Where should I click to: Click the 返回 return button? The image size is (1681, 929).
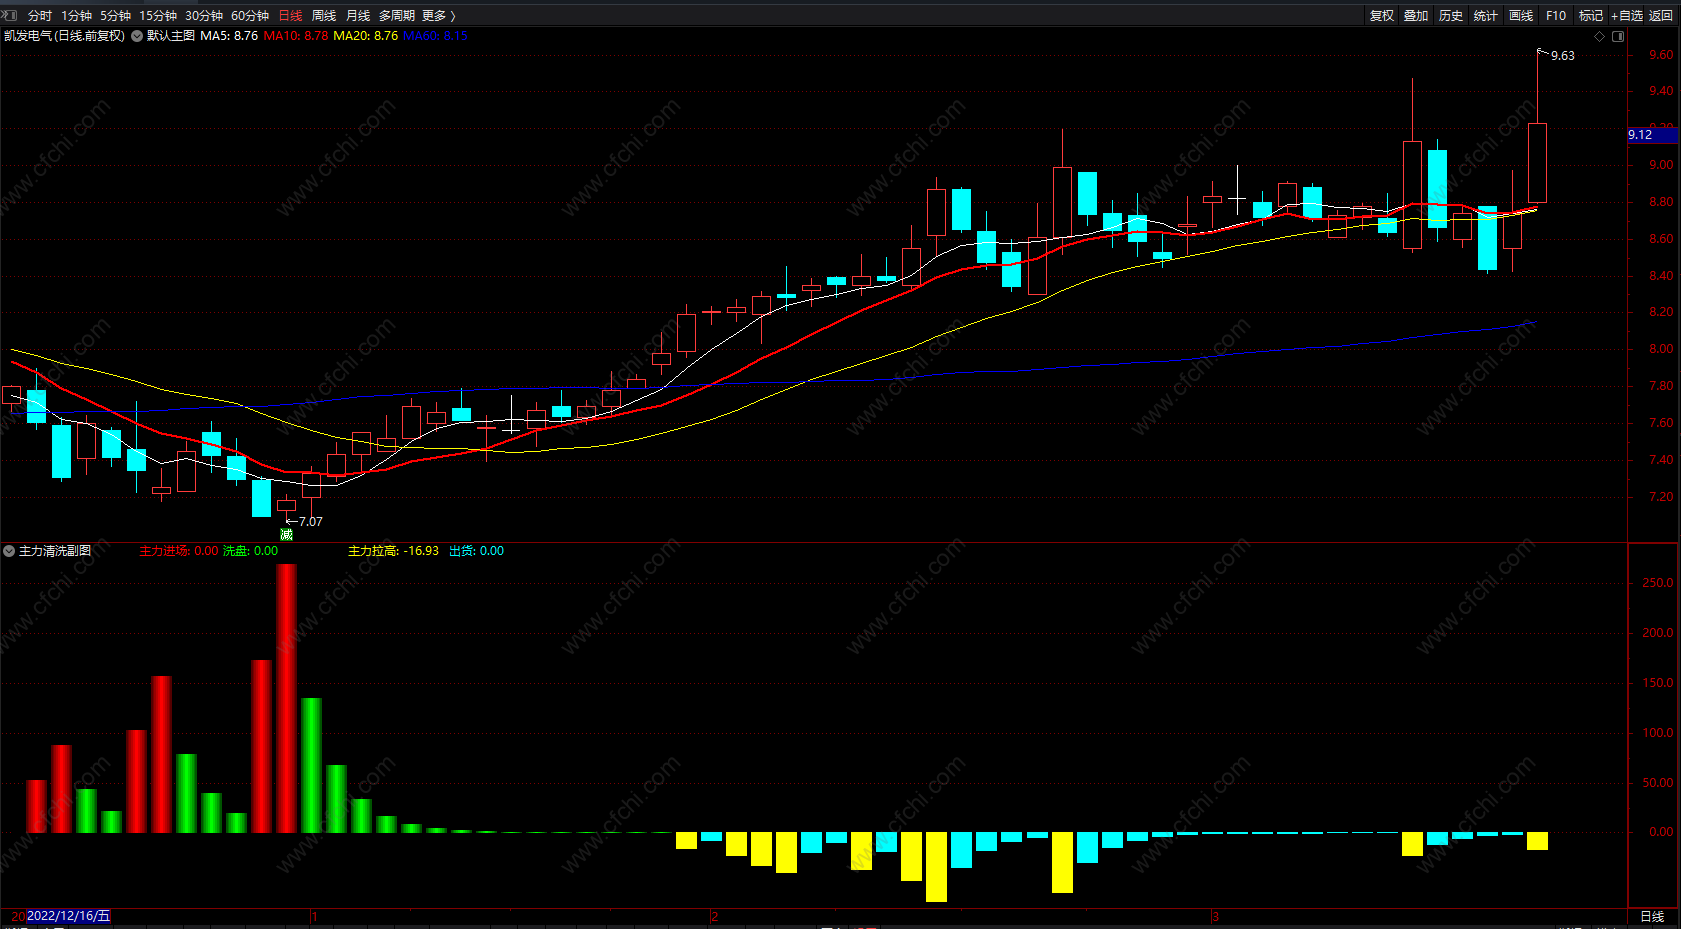pos(1661,15)
